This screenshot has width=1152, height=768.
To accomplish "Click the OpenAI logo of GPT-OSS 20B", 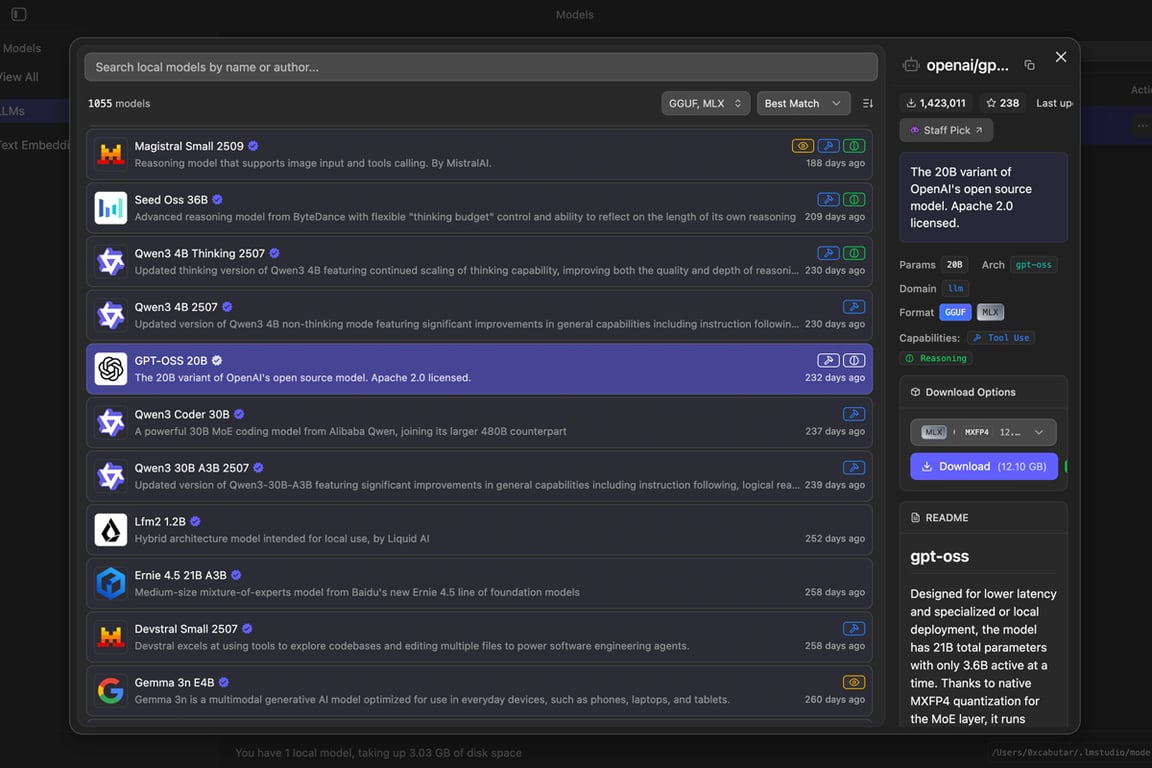I will click(x=111, y=369).
